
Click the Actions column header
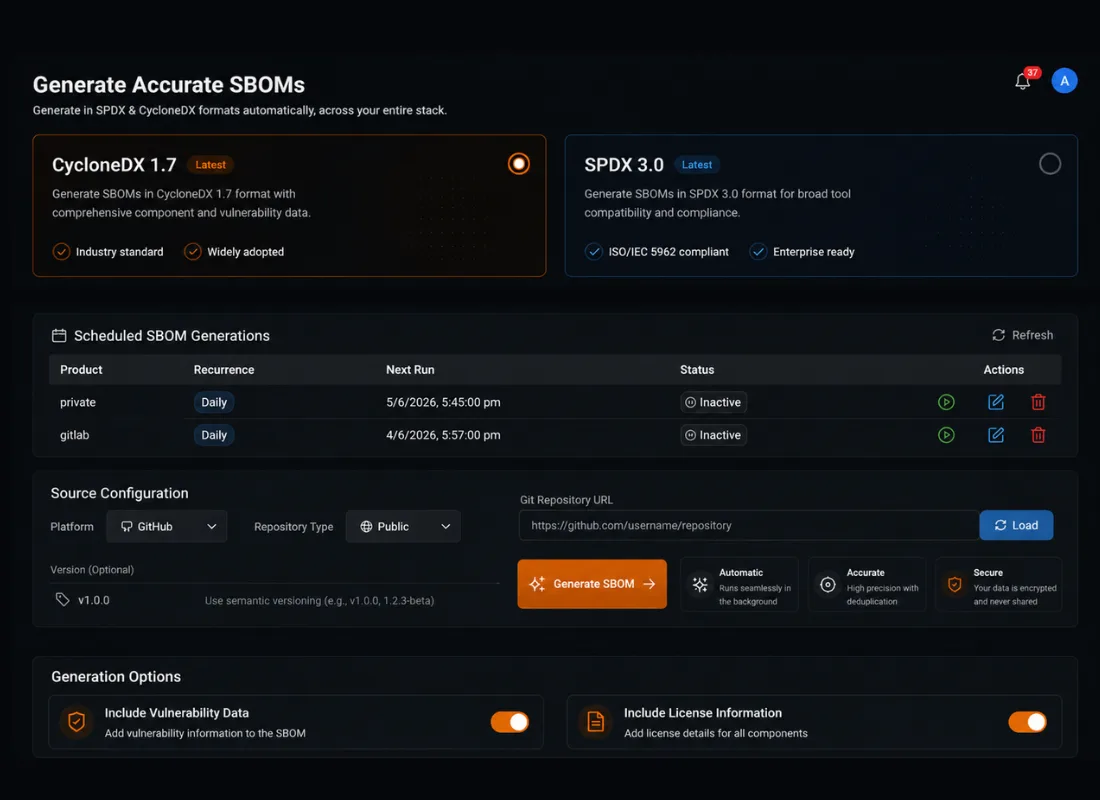(x=1003, y=370)
